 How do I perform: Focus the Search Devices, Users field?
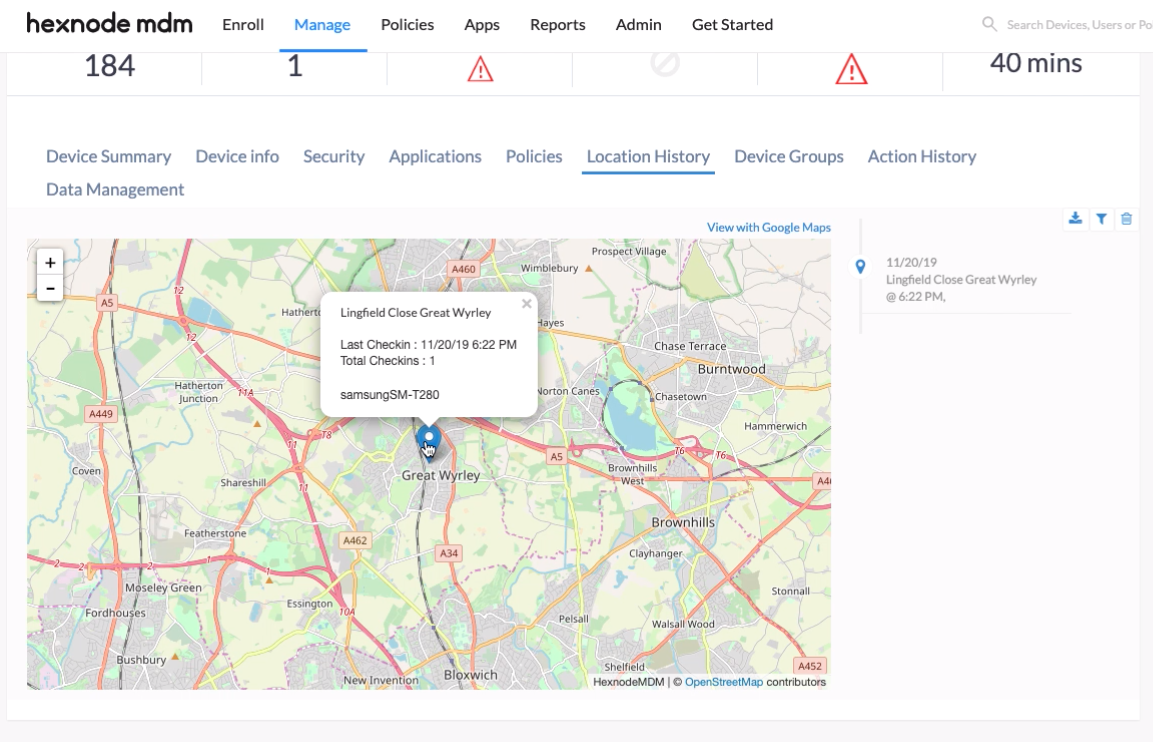coord(1078,24)
